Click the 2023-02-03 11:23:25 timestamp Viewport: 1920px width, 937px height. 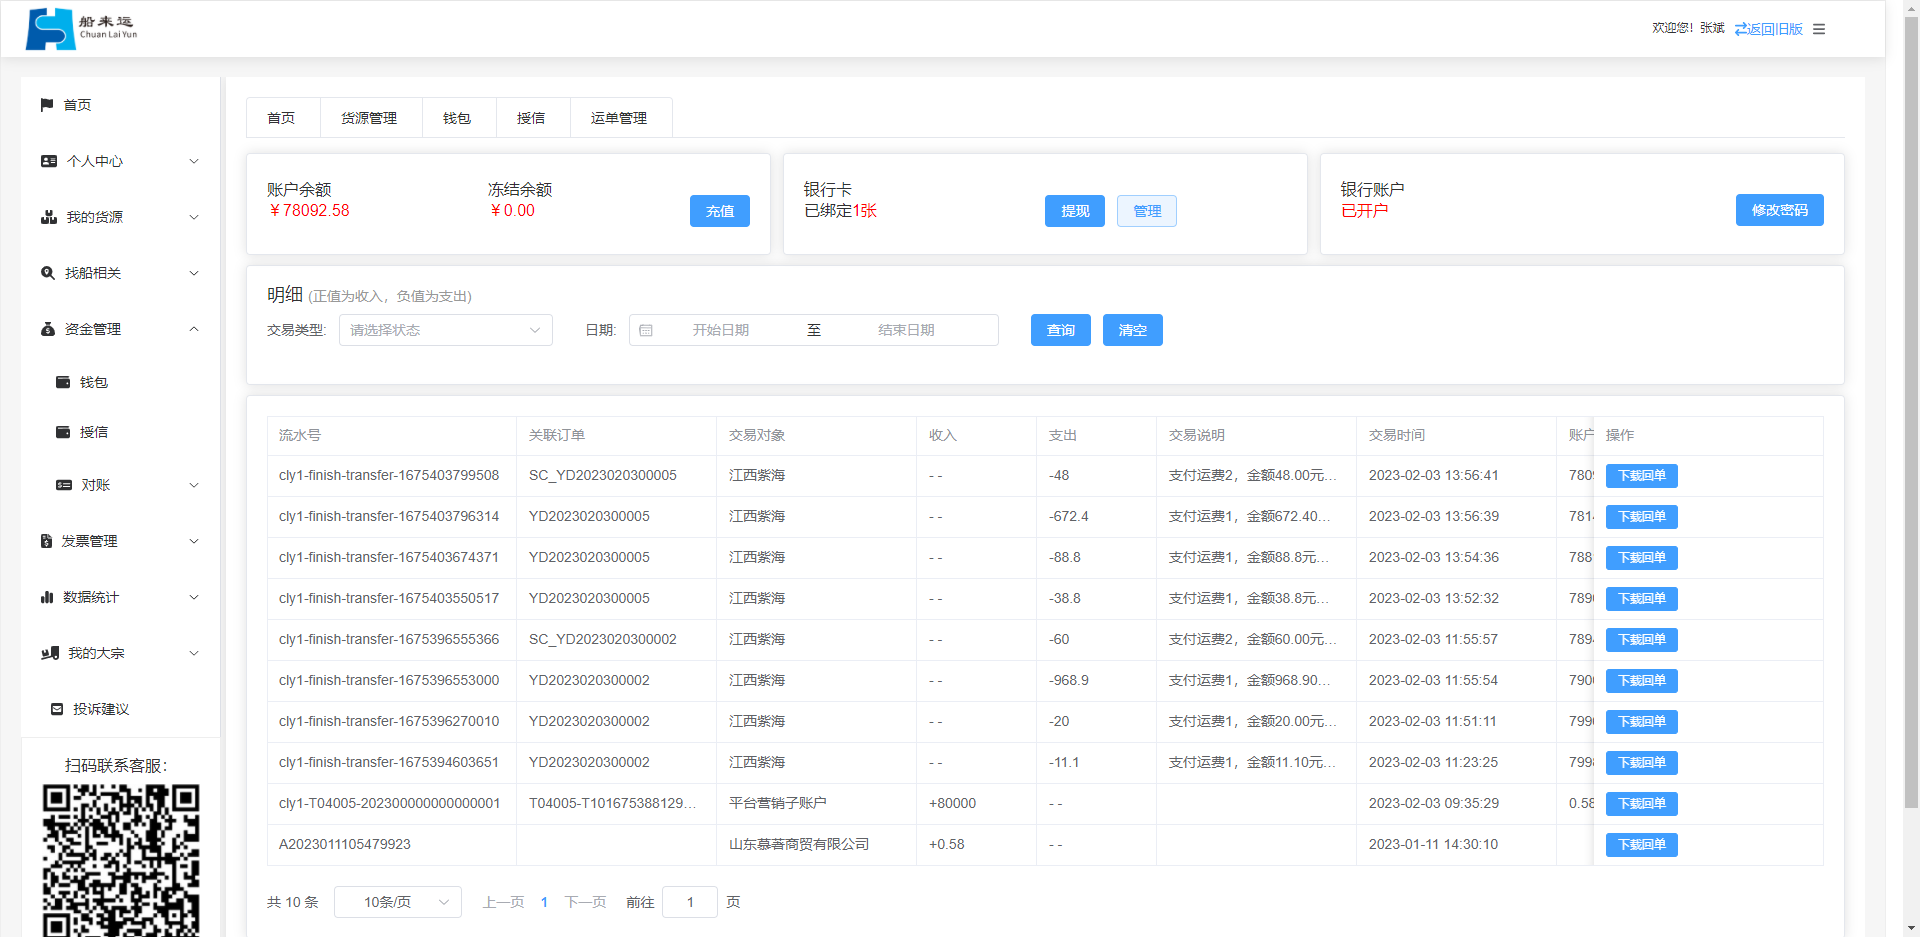1433,762
